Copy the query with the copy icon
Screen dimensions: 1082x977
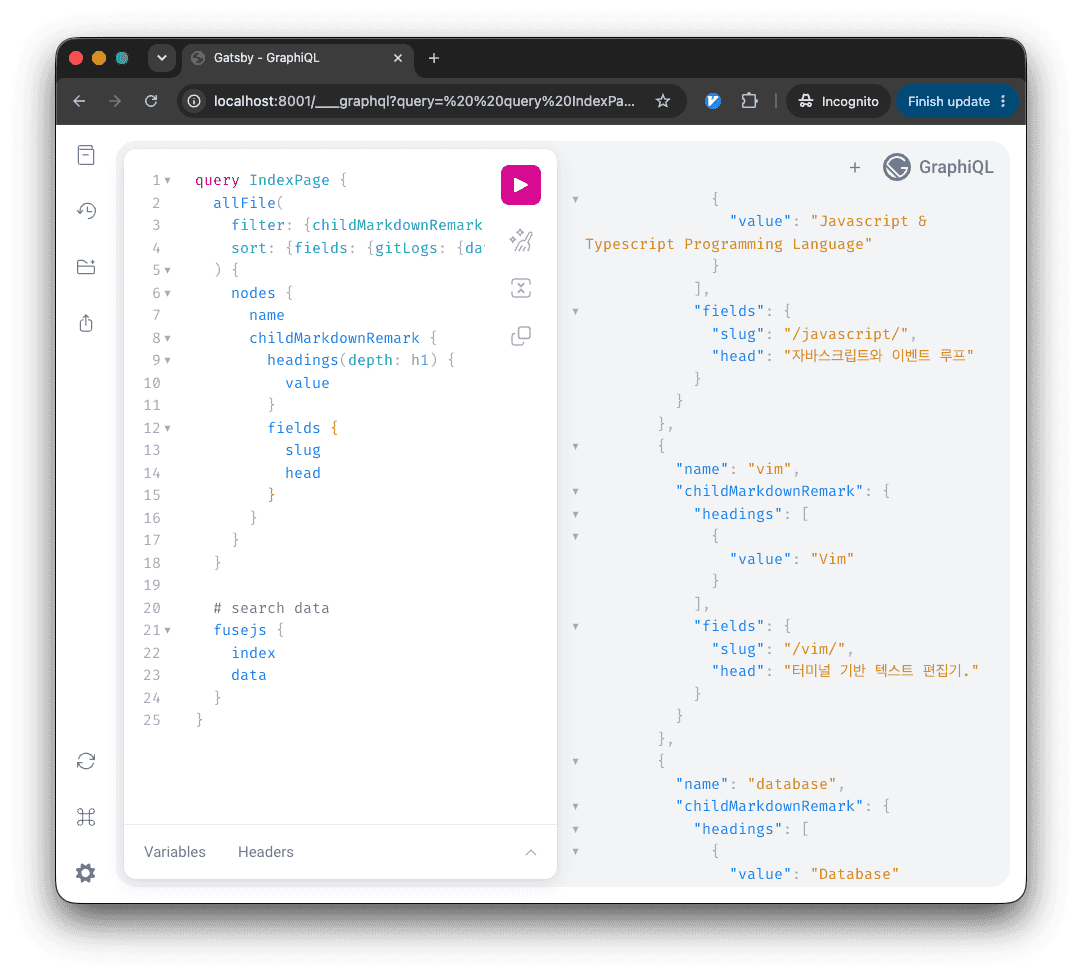tap(520, 336)
